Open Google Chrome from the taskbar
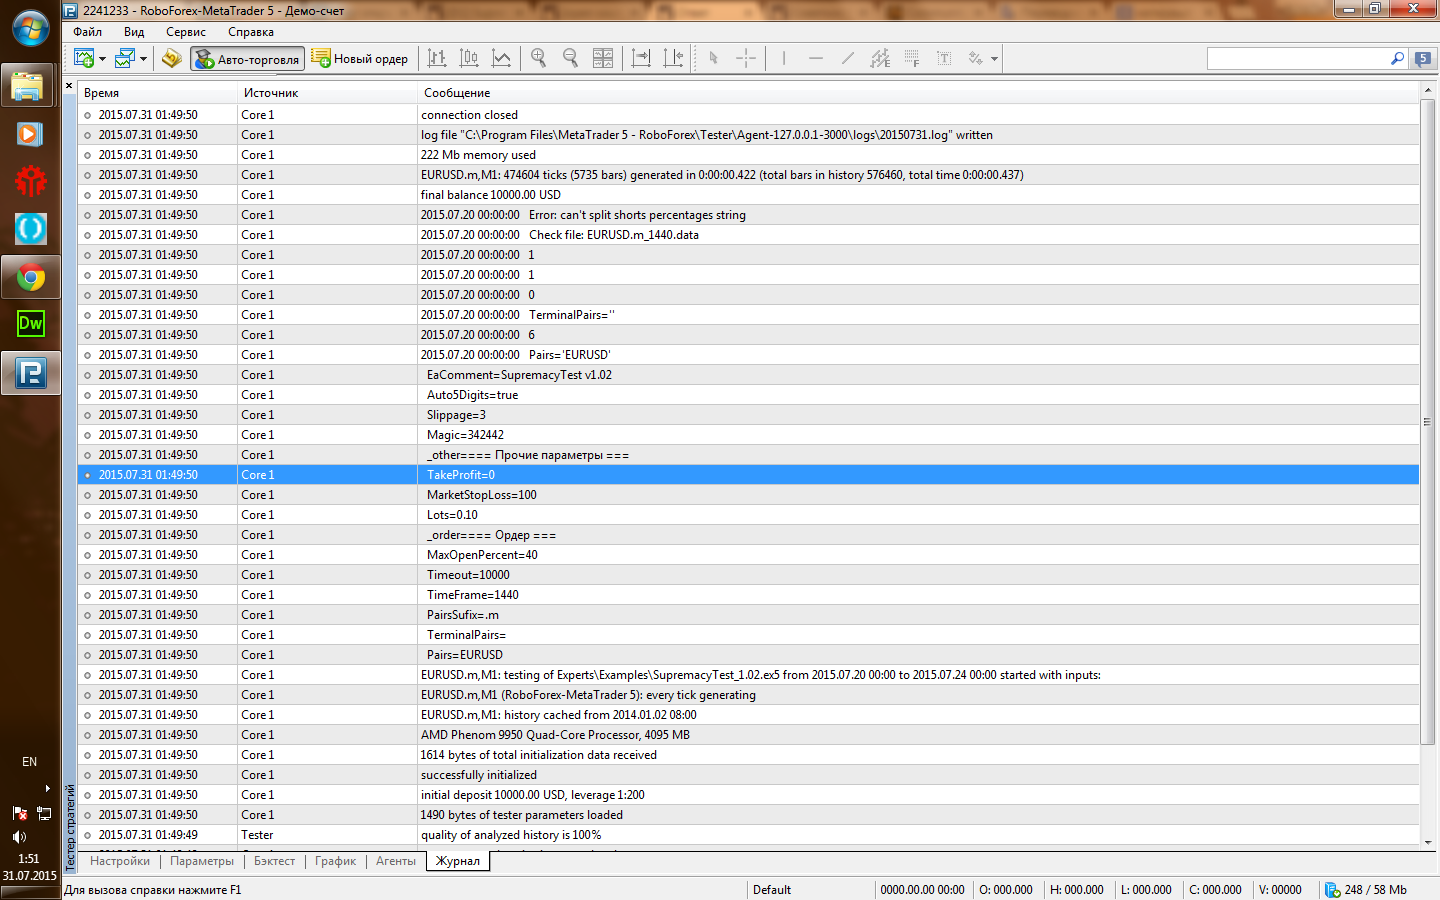The image size is (1440, 900). (30, 278)
